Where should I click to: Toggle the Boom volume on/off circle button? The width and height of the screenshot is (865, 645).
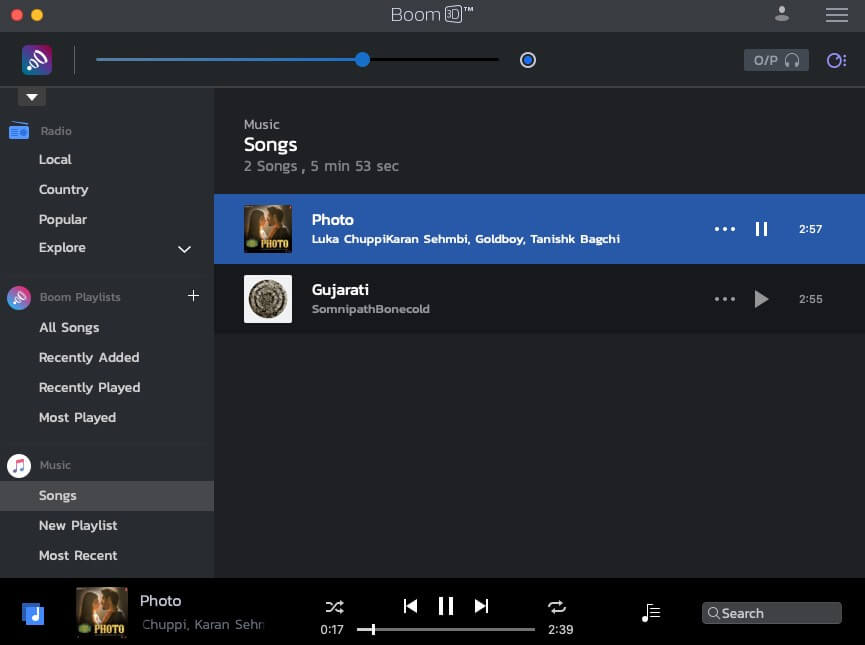[527, 60]
